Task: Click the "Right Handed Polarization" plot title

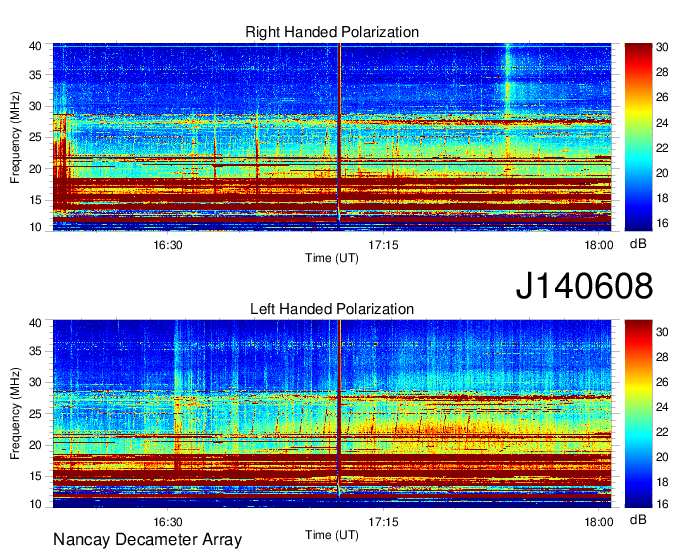Action: [x=332, y=33]
